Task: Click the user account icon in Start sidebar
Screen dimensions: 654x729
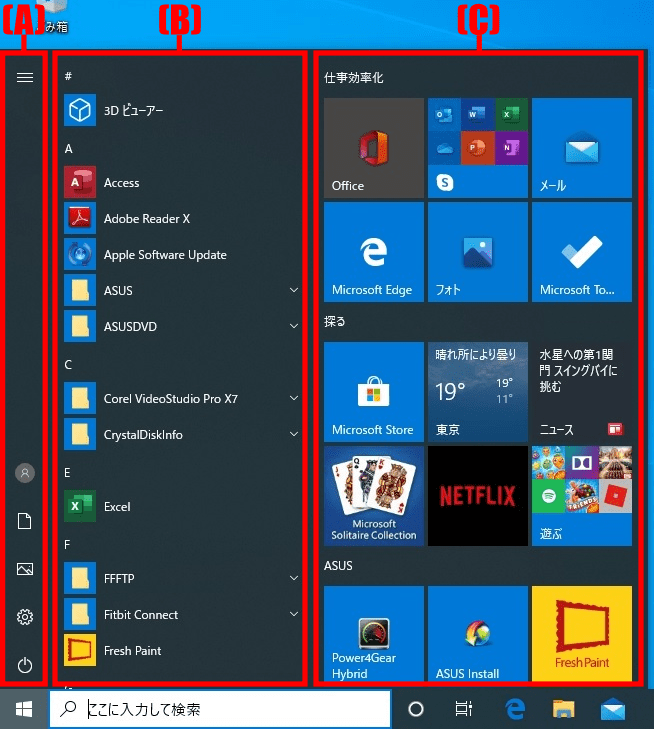Action: pos(25,473)
